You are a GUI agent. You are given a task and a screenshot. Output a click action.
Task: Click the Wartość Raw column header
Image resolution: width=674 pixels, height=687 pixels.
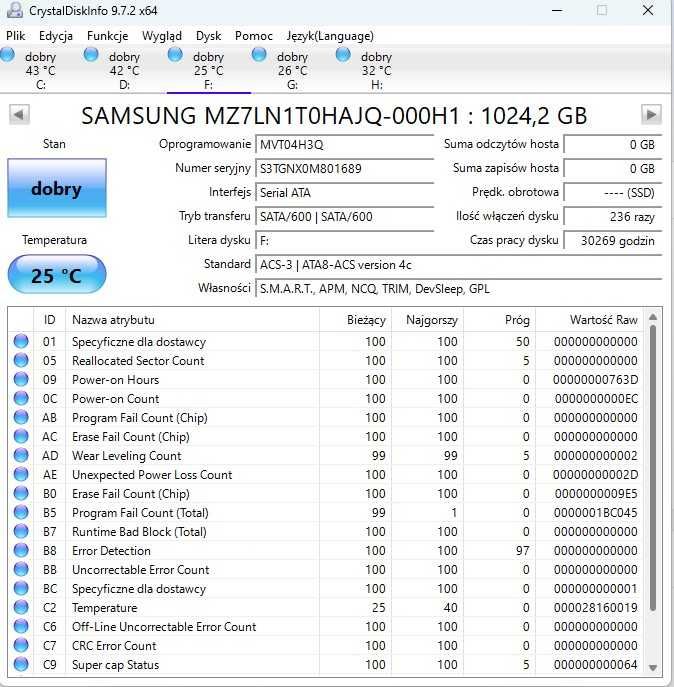(x=590, y=320)
